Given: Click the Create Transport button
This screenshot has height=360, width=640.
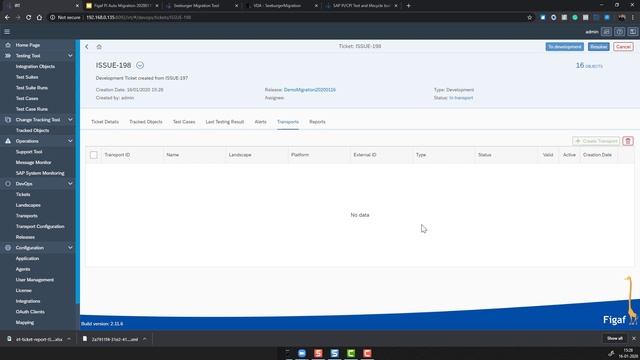Looking at the screenshot, I should pyautogui.click(x=596, y=141).
